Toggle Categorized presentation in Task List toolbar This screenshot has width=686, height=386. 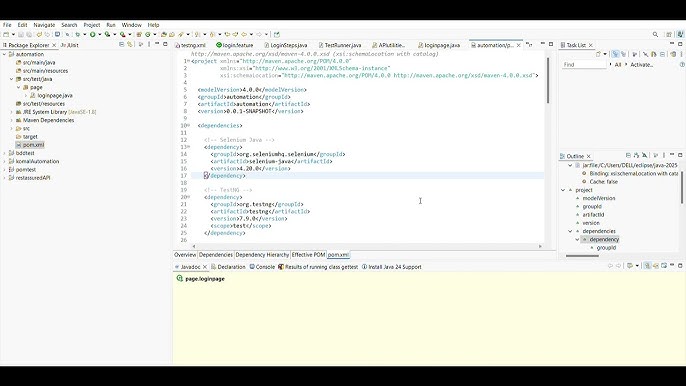pos(615,54)
